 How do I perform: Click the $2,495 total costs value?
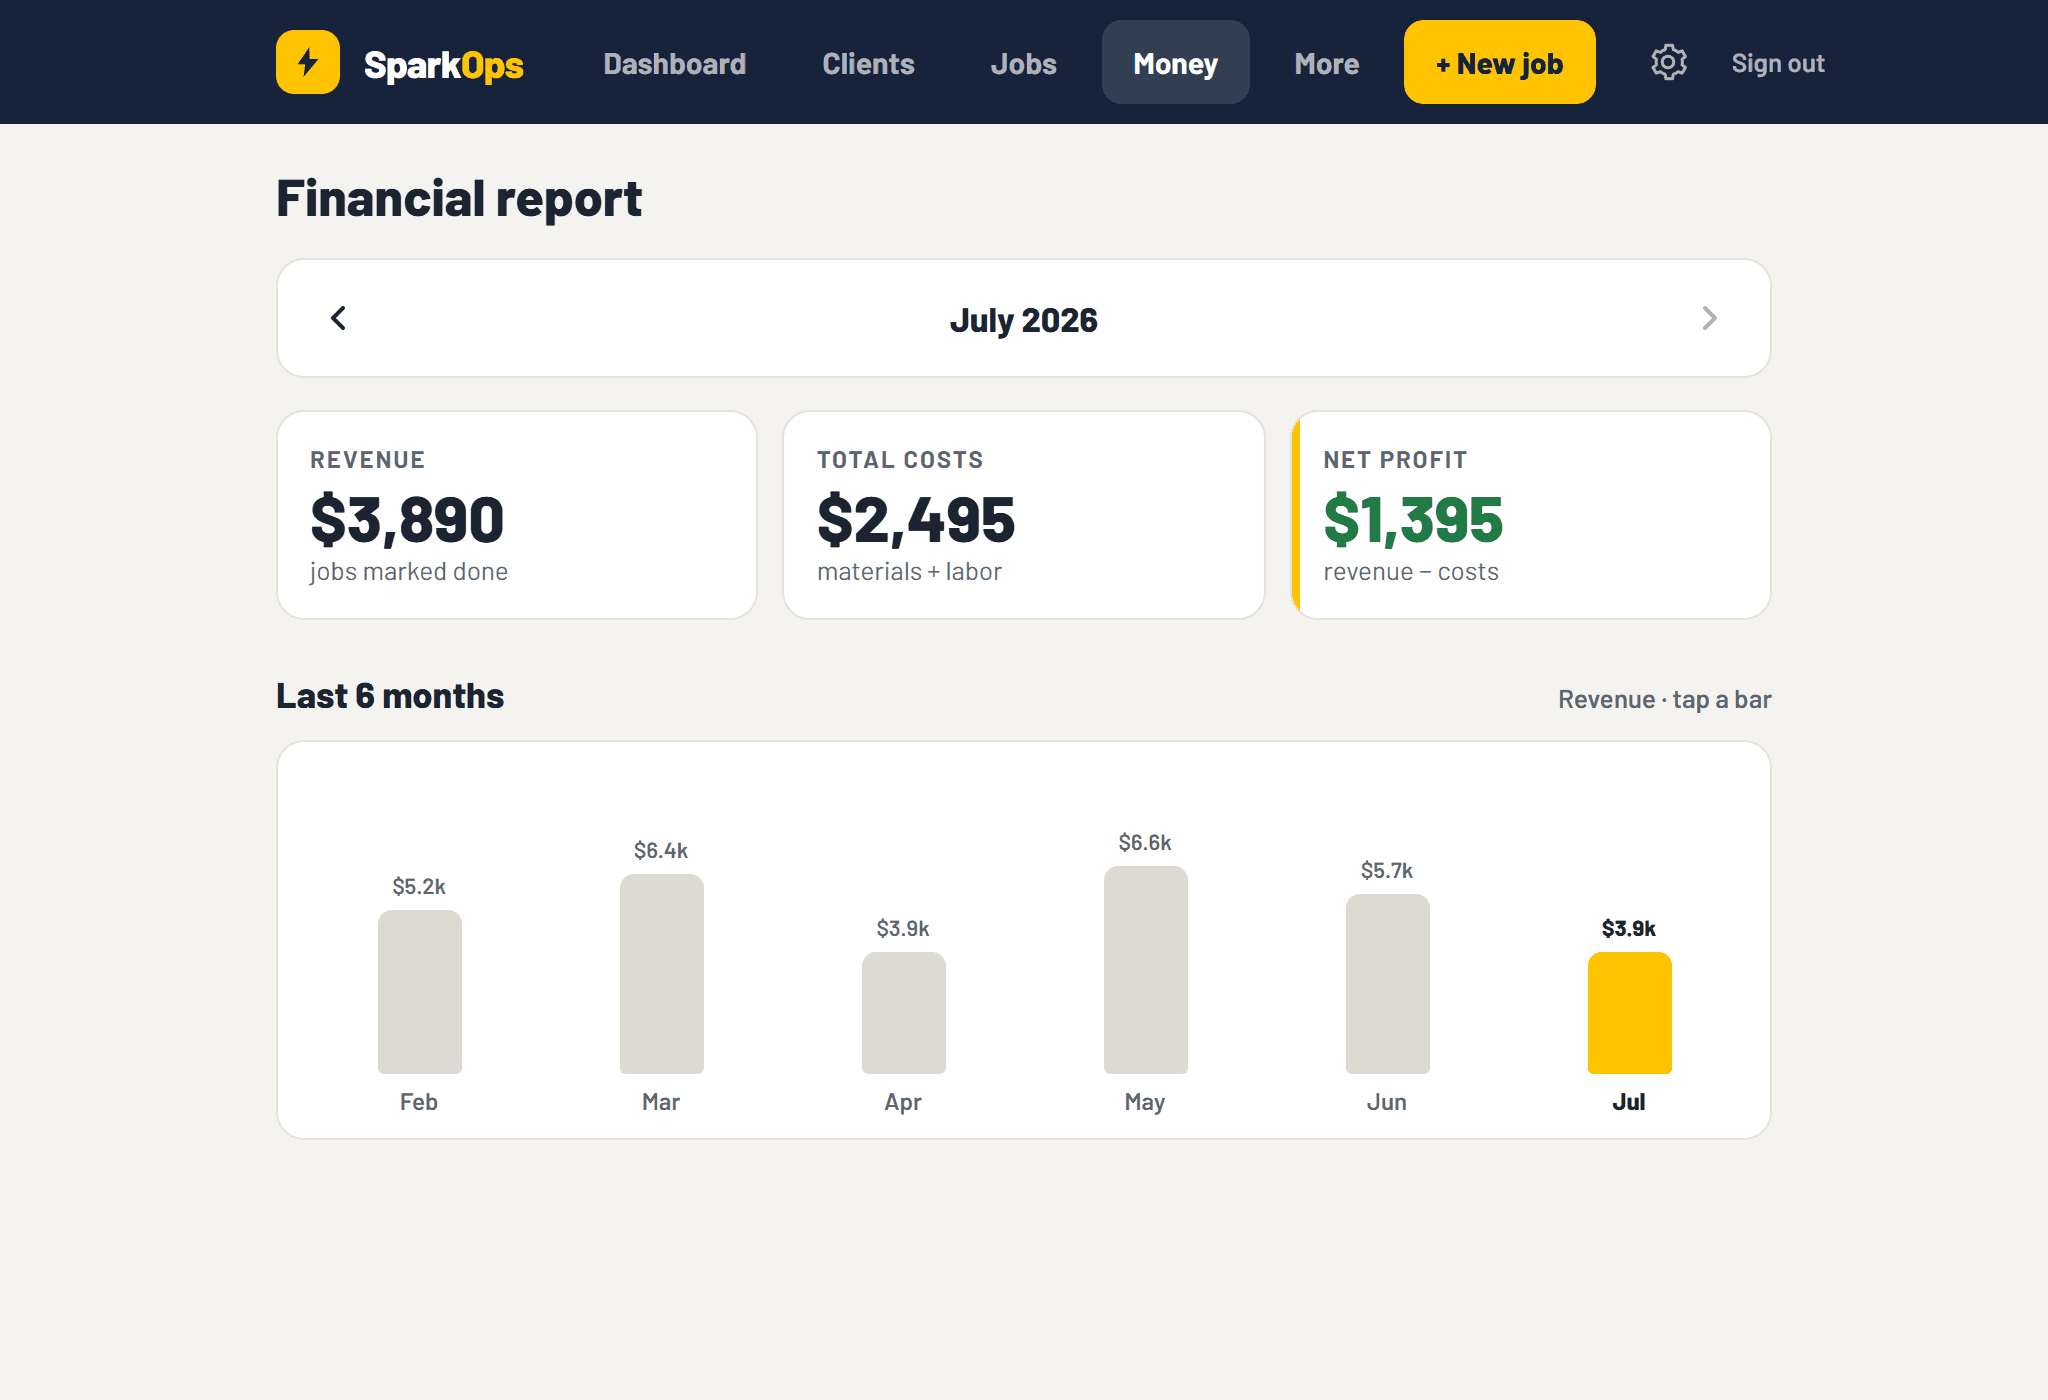click(x=916, y=520)
